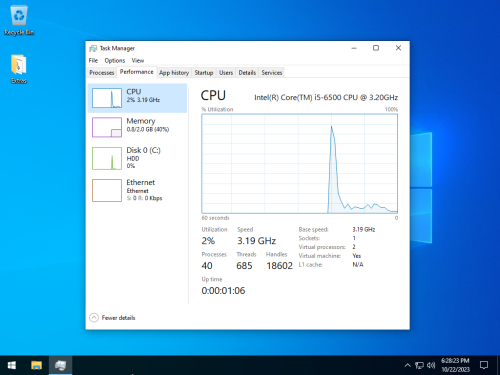View Ethernet network throughput
Image resolution: width=500 pixels, height=375 pixels.
[137, 190]
